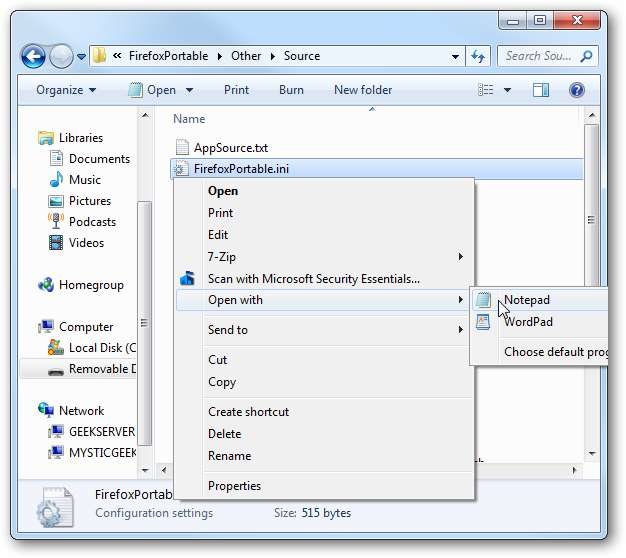Expand the Organize dropdown menu

click(x=66, y=90)
